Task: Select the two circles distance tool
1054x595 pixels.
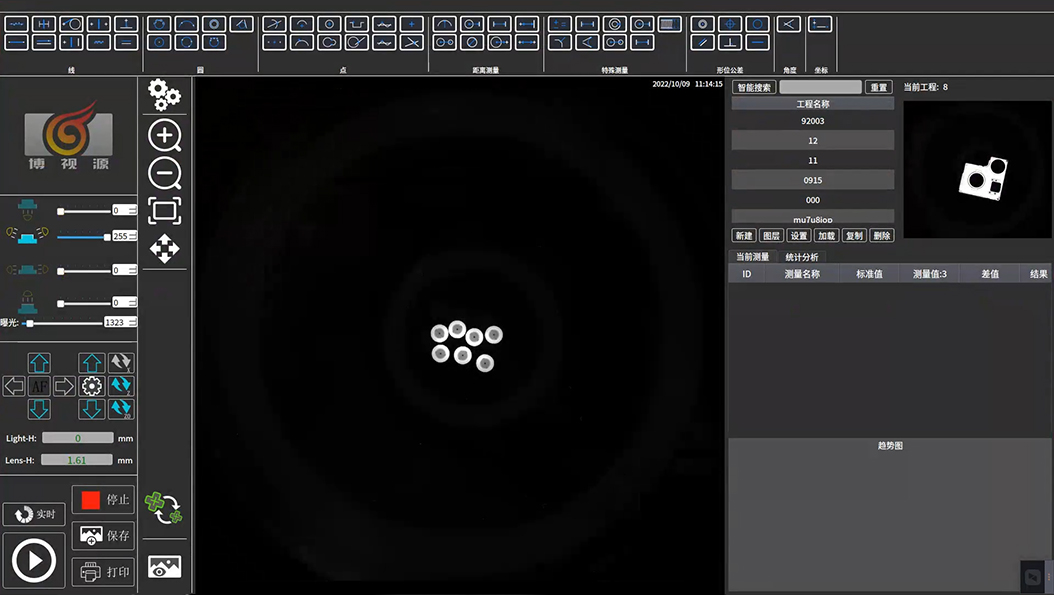Action: tap(444, 42)
